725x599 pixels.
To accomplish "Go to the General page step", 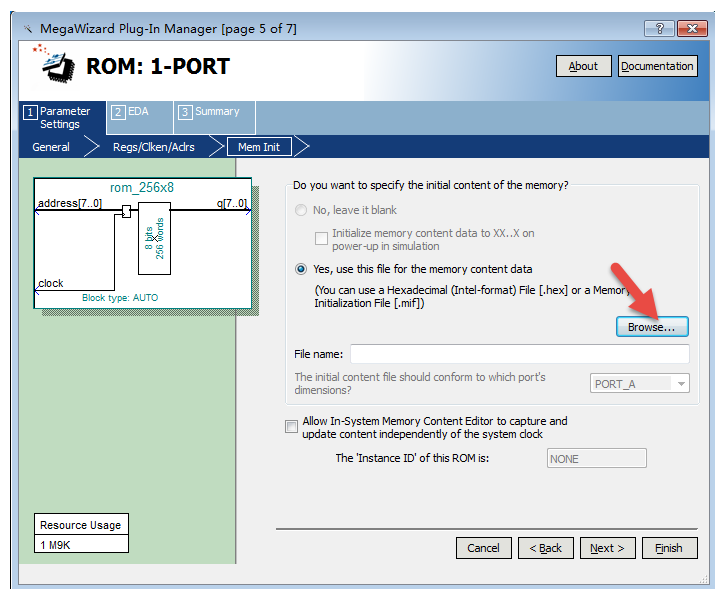I will [x=51, y=147].
